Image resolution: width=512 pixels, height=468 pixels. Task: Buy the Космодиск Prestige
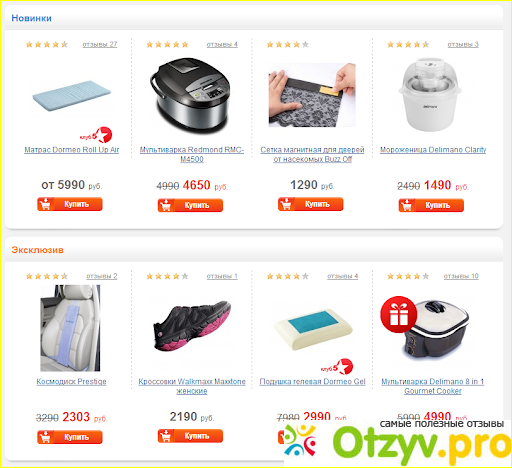(x=70, y=437)
